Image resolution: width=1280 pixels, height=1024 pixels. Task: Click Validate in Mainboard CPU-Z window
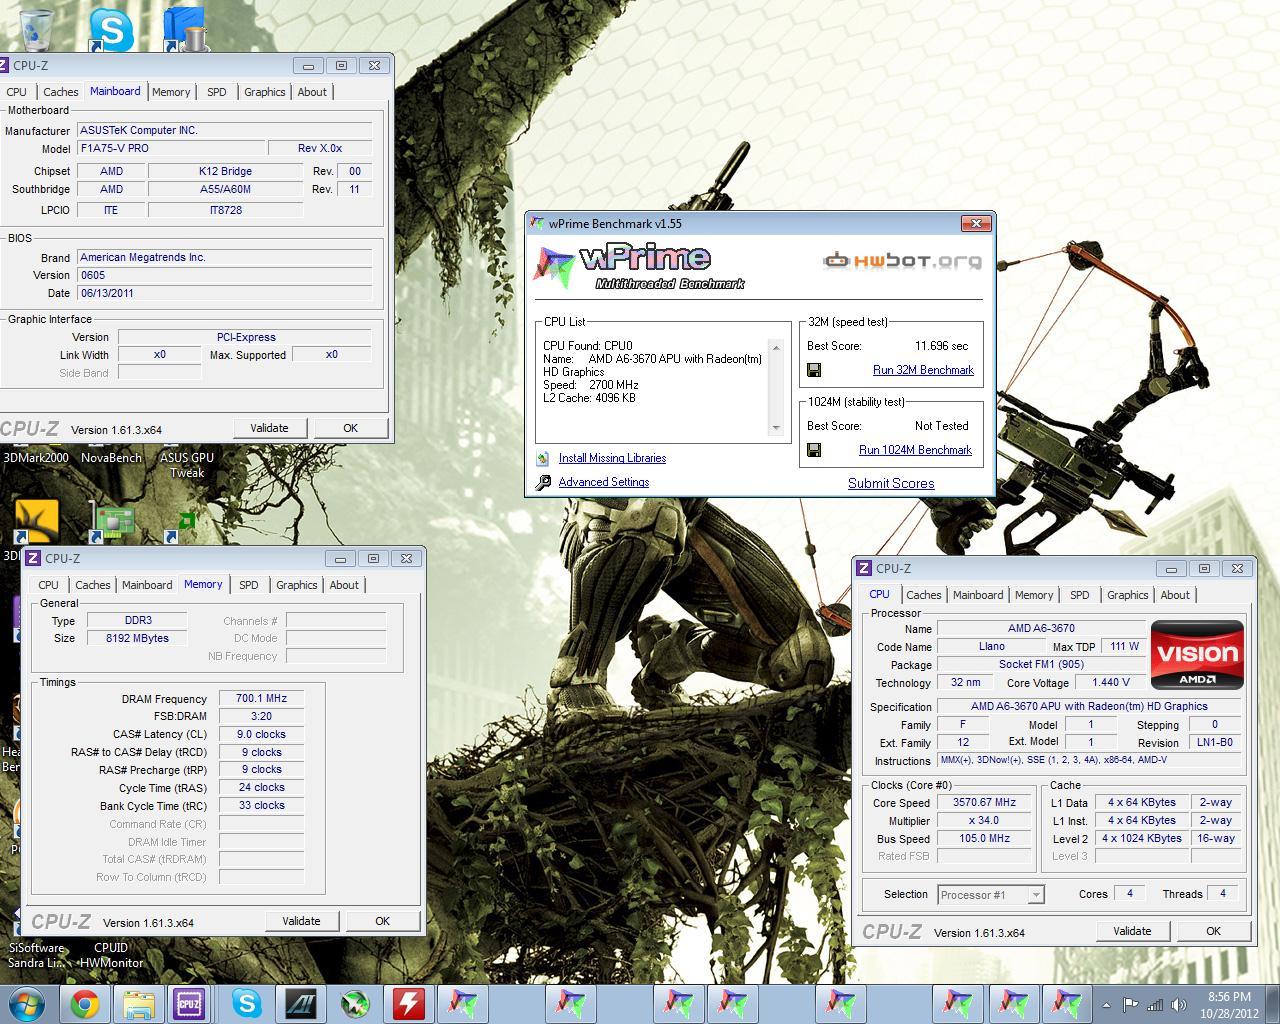coord(269,428)
